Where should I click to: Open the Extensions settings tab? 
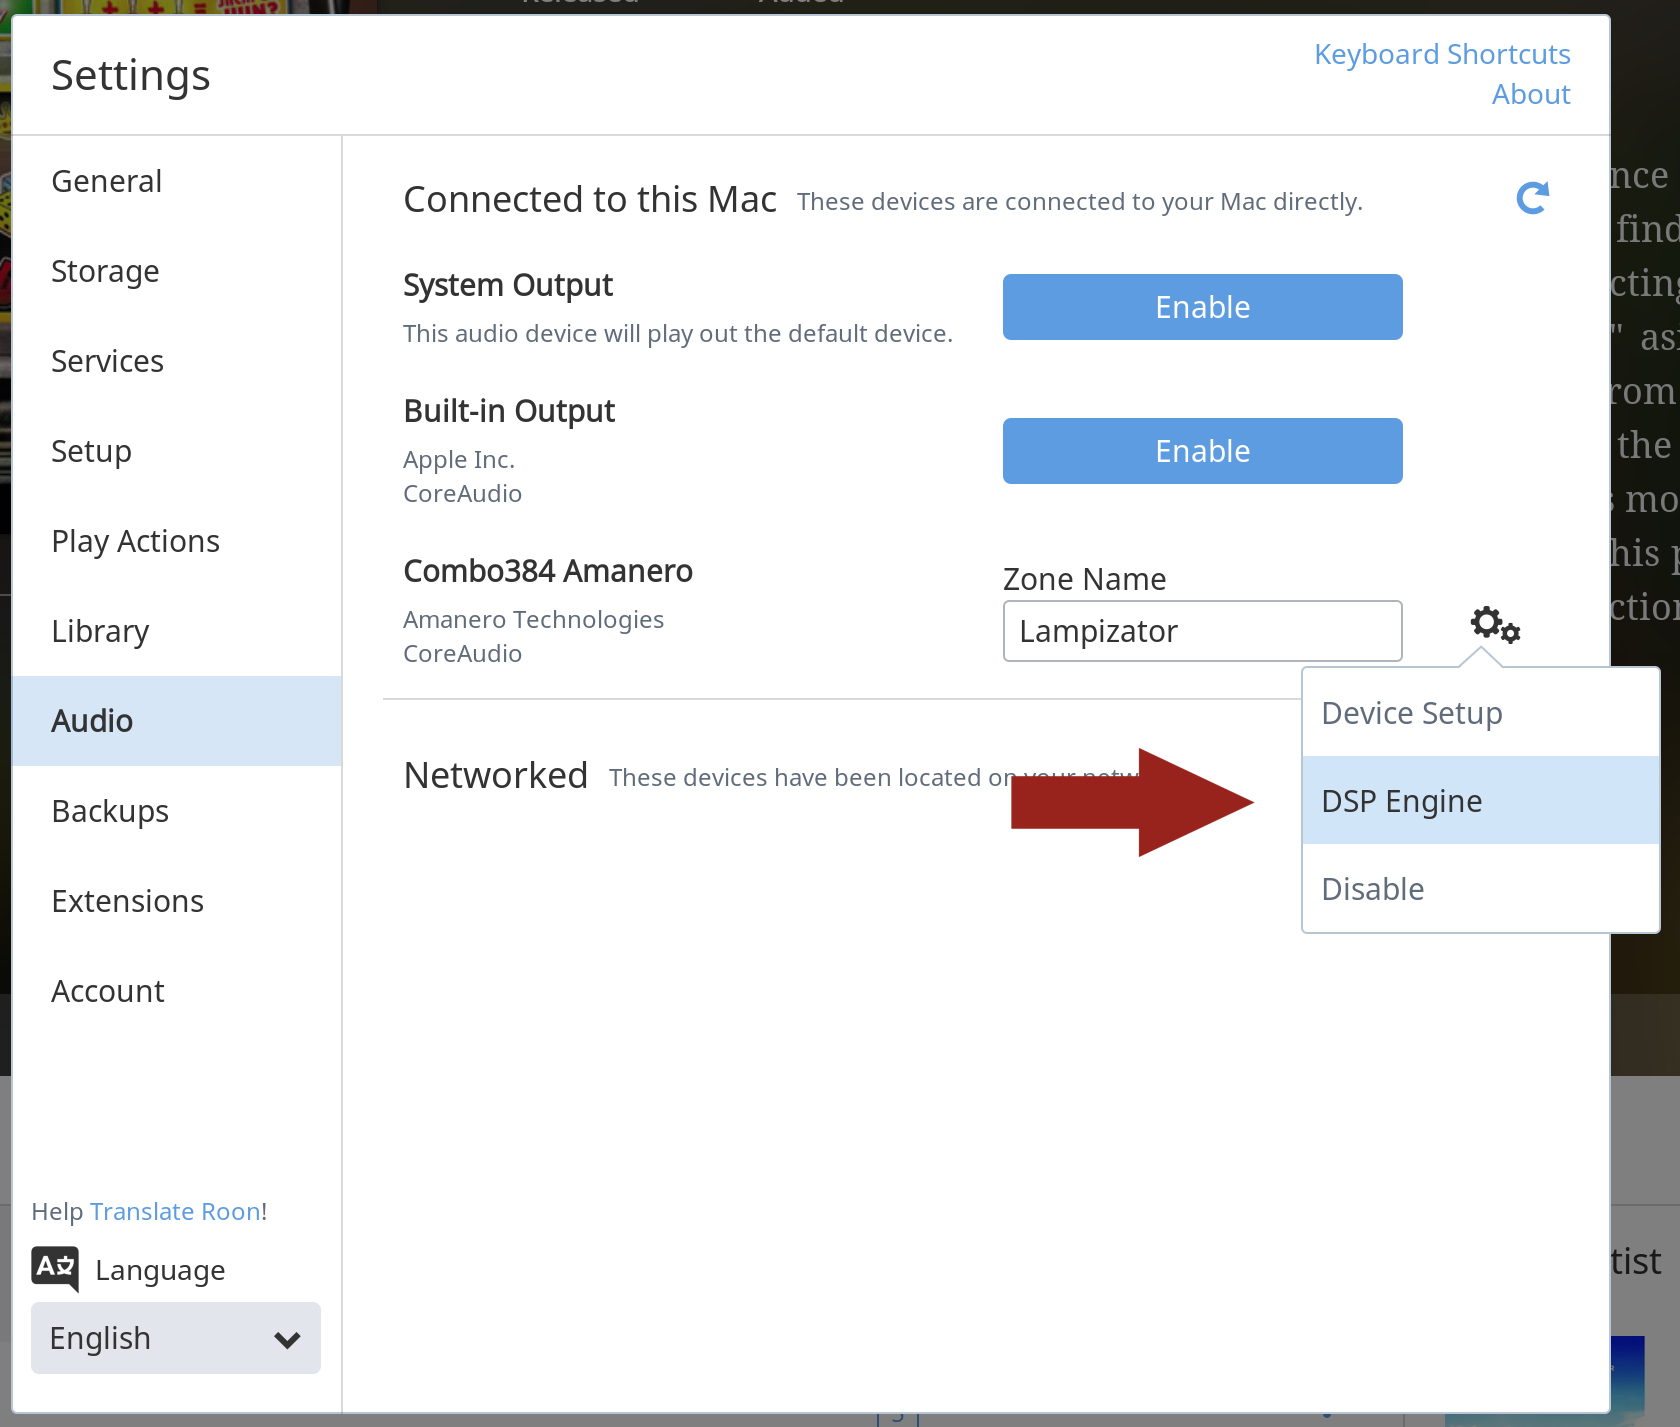tap(127, 901)
